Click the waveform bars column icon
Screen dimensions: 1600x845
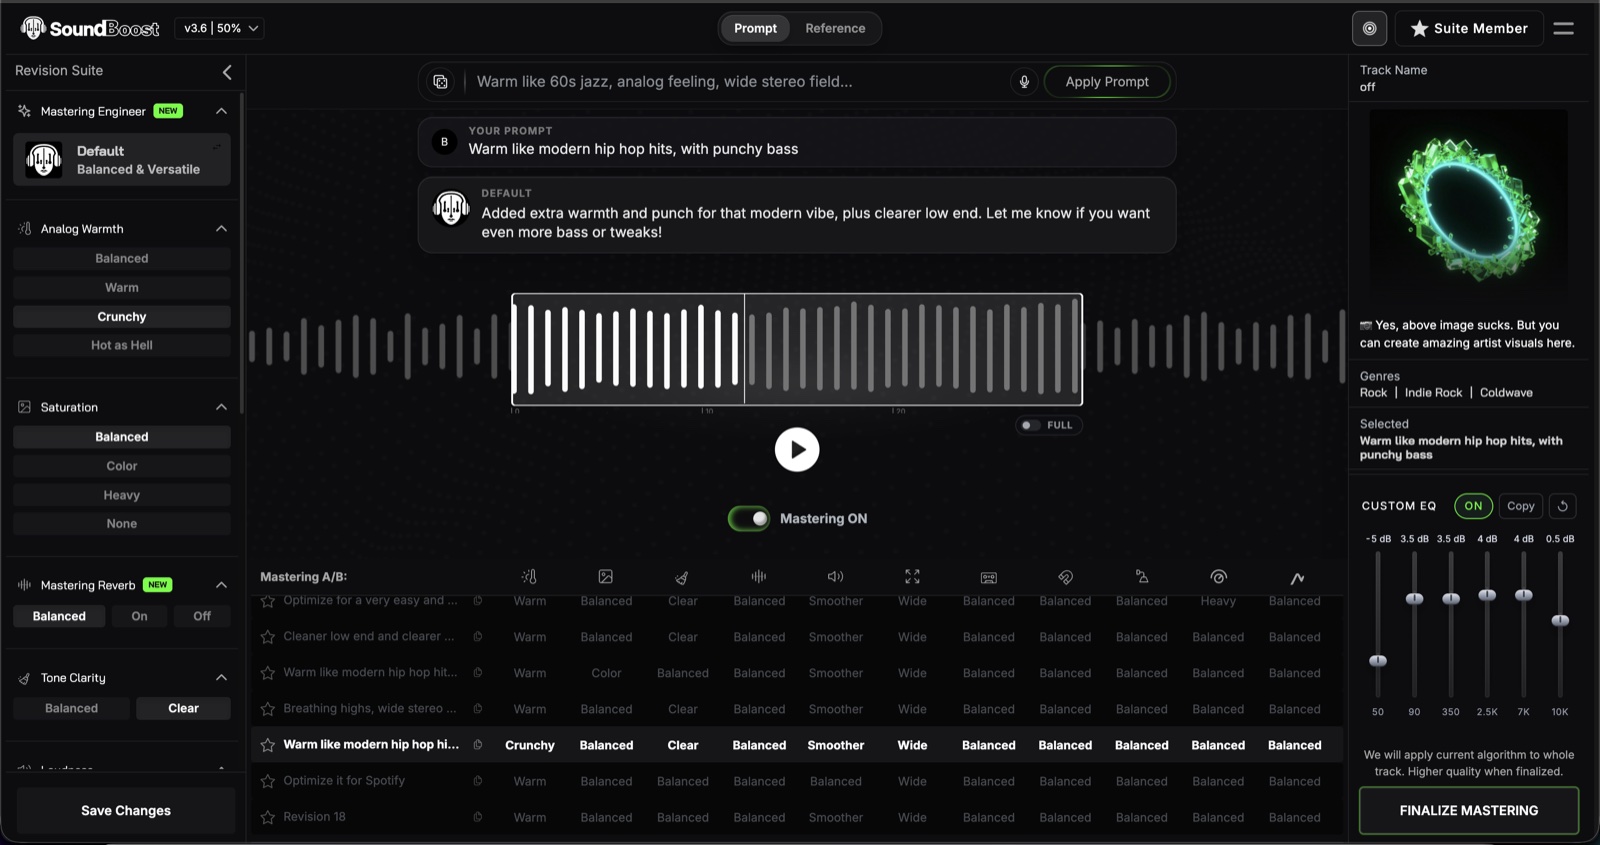click(759, 577)
